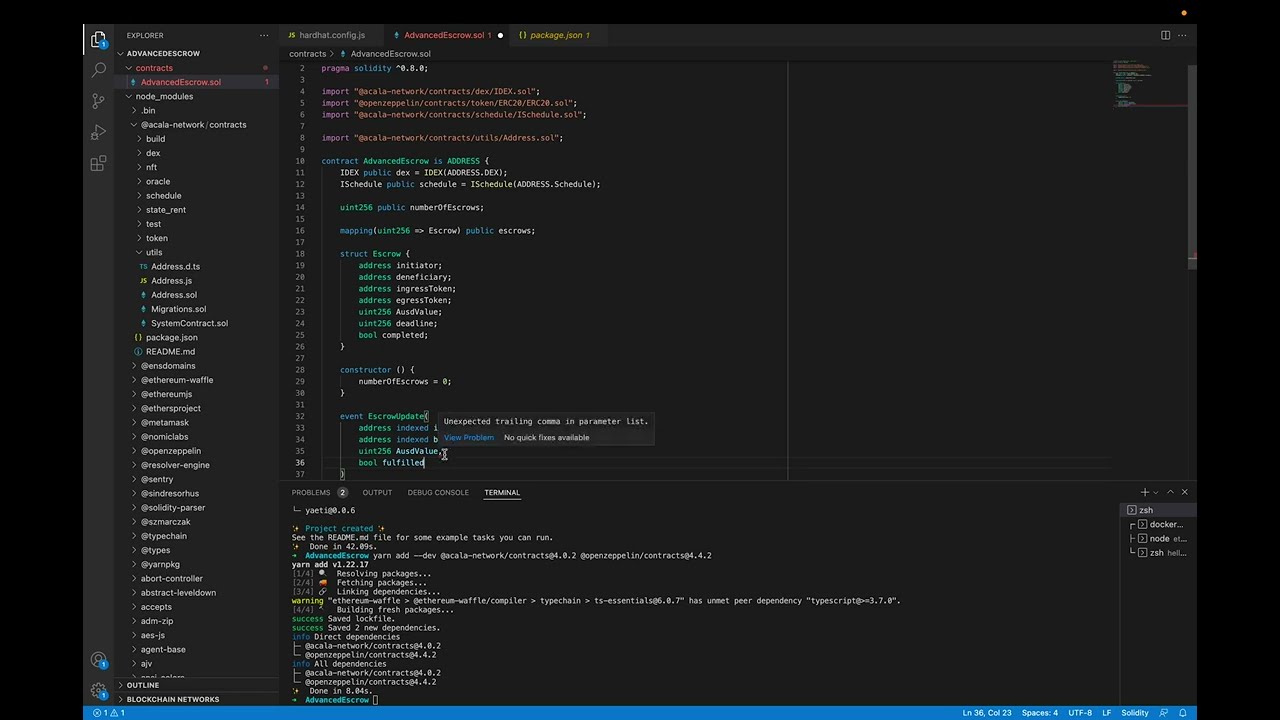
Task: Expand the .bin folder
Action: tap(148, 111)
